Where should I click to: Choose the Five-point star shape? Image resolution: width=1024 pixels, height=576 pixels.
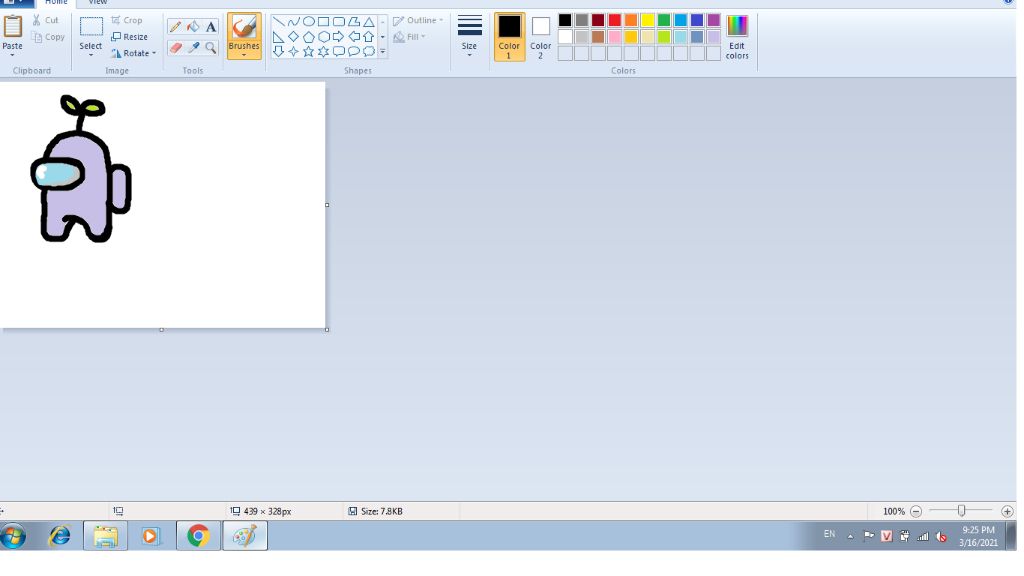click(309, 51)
